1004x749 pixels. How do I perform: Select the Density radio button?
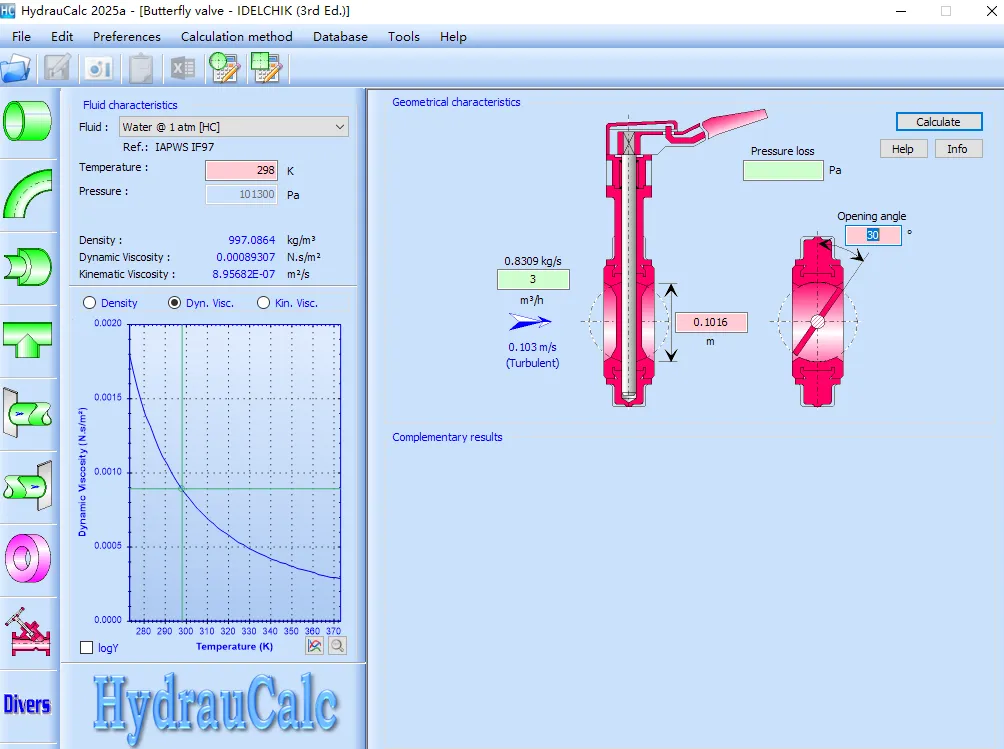point(90,303)
